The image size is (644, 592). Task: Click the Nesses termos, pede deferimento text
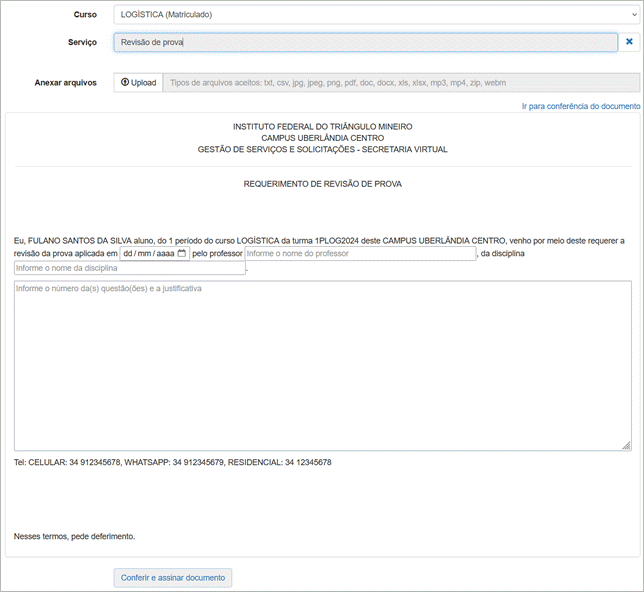(x=74, y=536)
